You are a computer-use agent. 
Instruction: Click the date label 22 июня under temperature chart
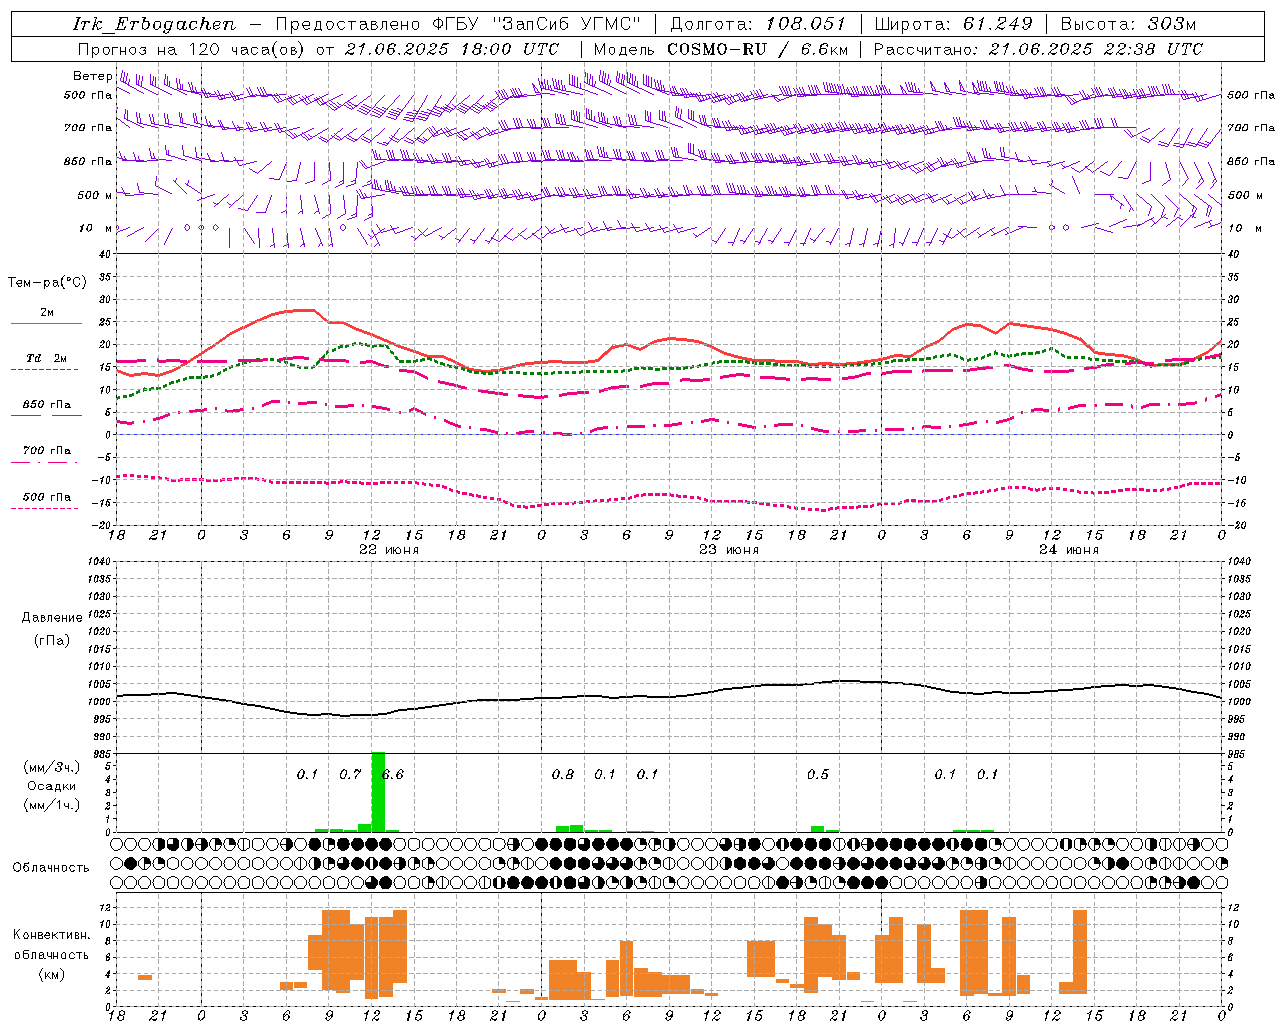click(x=389, y=550)
